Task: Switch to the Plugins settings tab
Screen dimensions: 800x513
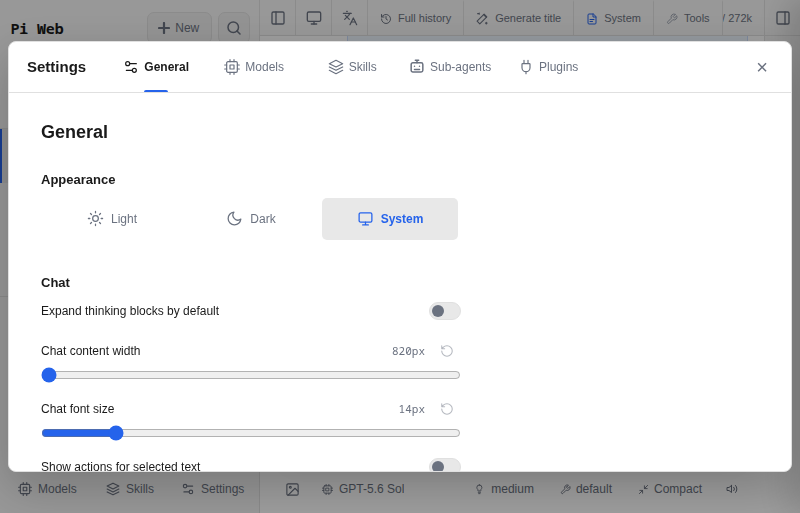Action: tap(549, 67)
